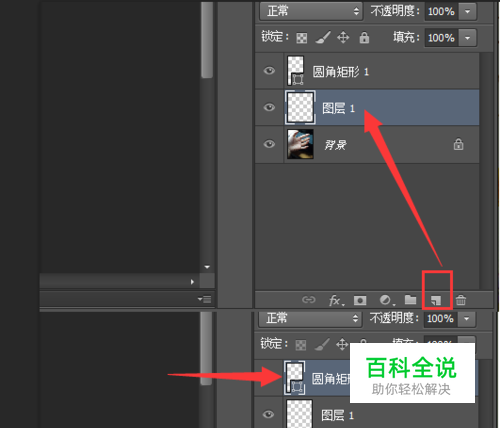Create a new group with the folder icon
Viewport: 500px width, 428px height.
coord(410,300)
